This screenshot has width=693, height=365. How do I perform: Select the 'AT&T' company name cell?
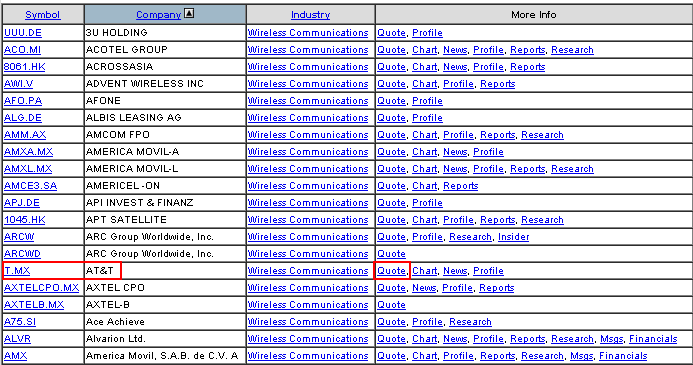(x=165, y=271)
